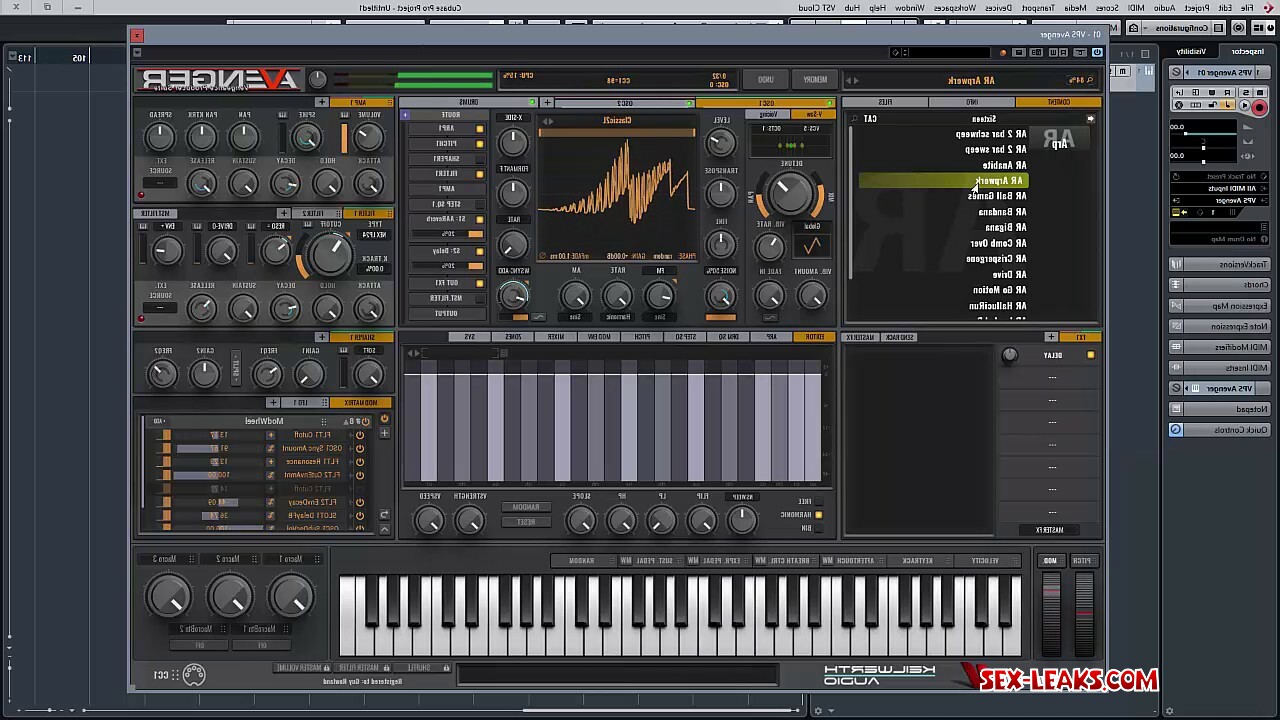This screenshot has width=1280, height=720.
Task: Toggle the OSC1 Sync Amount row power icon
Action: (360, 448)
